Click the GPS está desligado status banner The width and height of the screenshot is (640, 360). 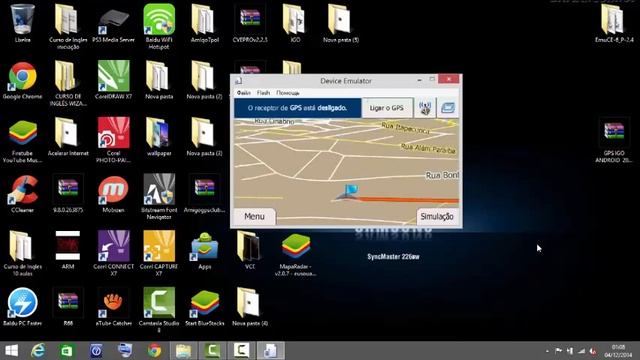[x=298, y=108]
